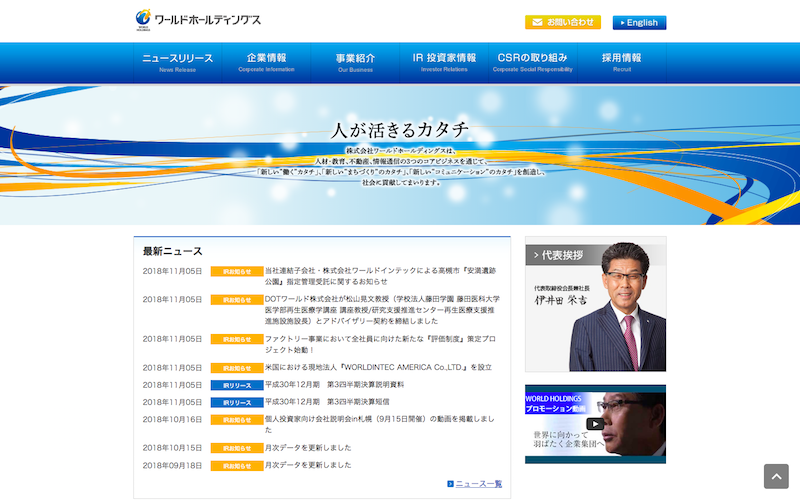800x500 pixels.
Task: Switch to the English site
Action: point(639,22)
